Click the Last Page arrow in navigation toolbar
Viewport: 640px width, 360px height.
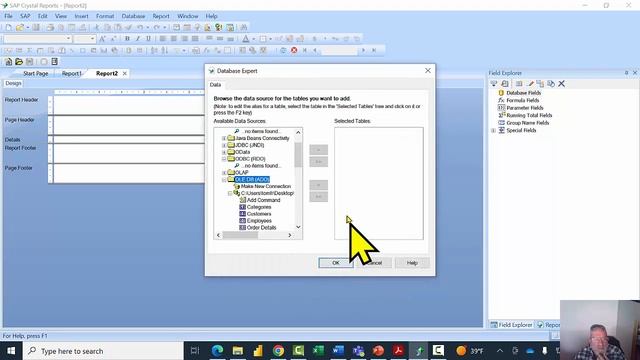point(373,50)
